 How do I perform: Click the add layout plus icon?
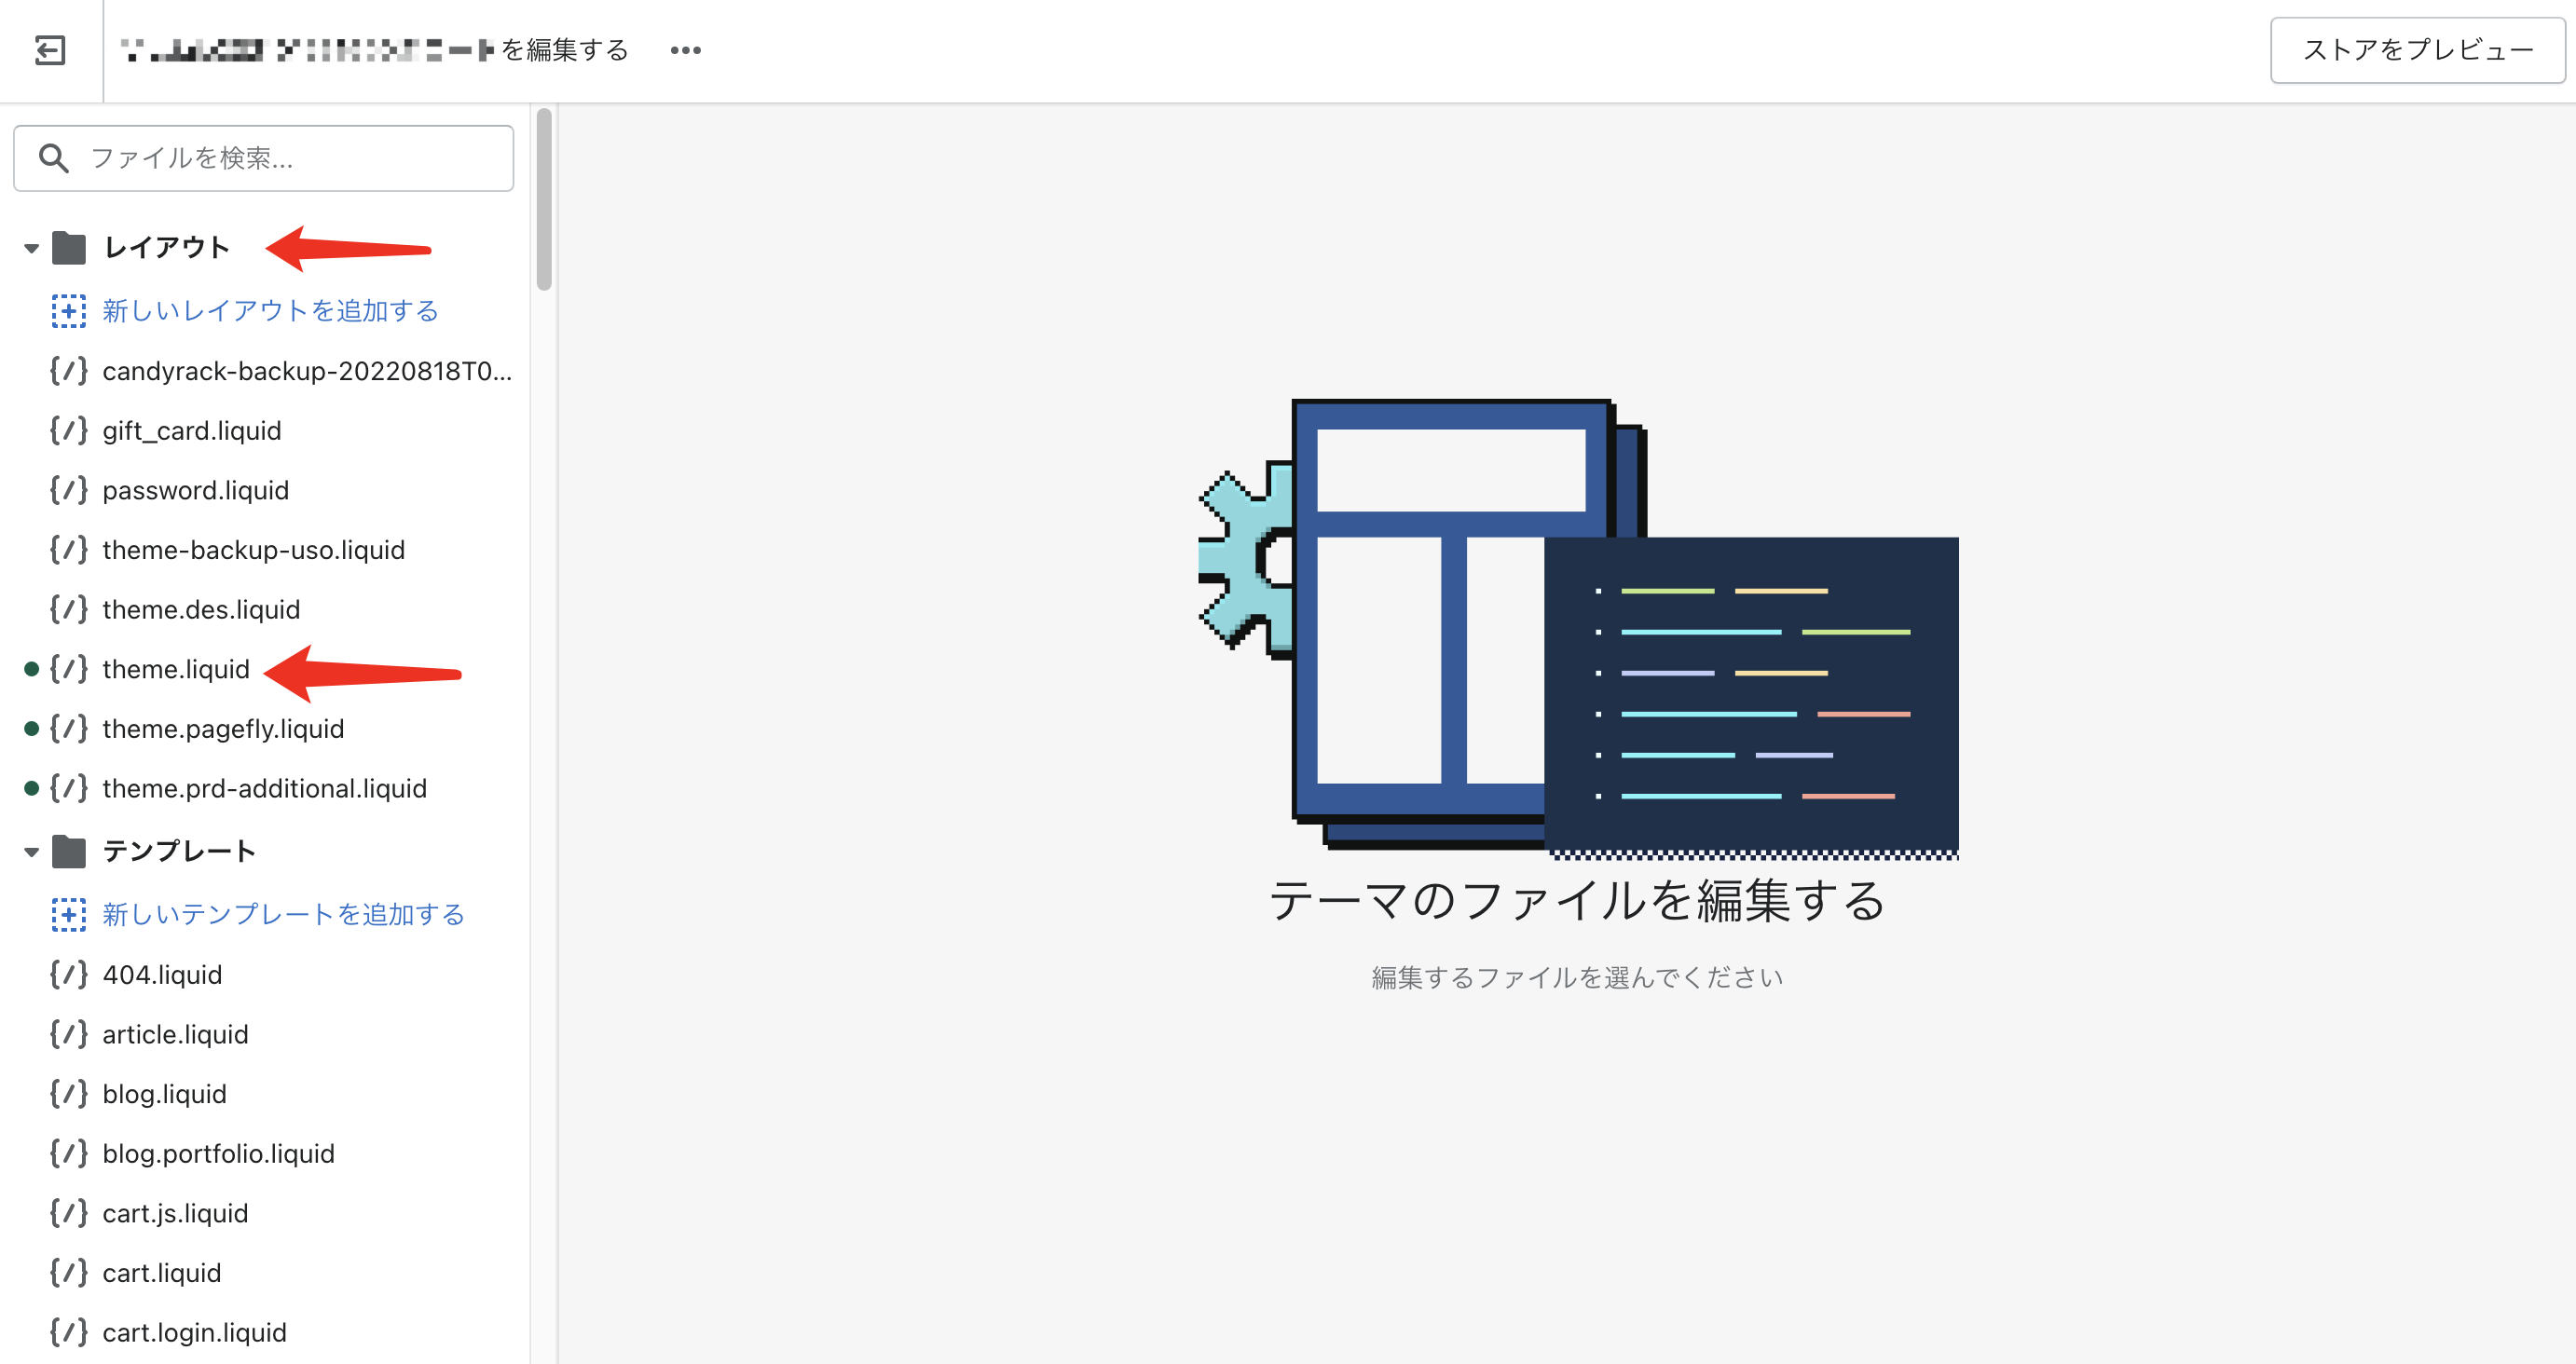(x=69, y=311)
